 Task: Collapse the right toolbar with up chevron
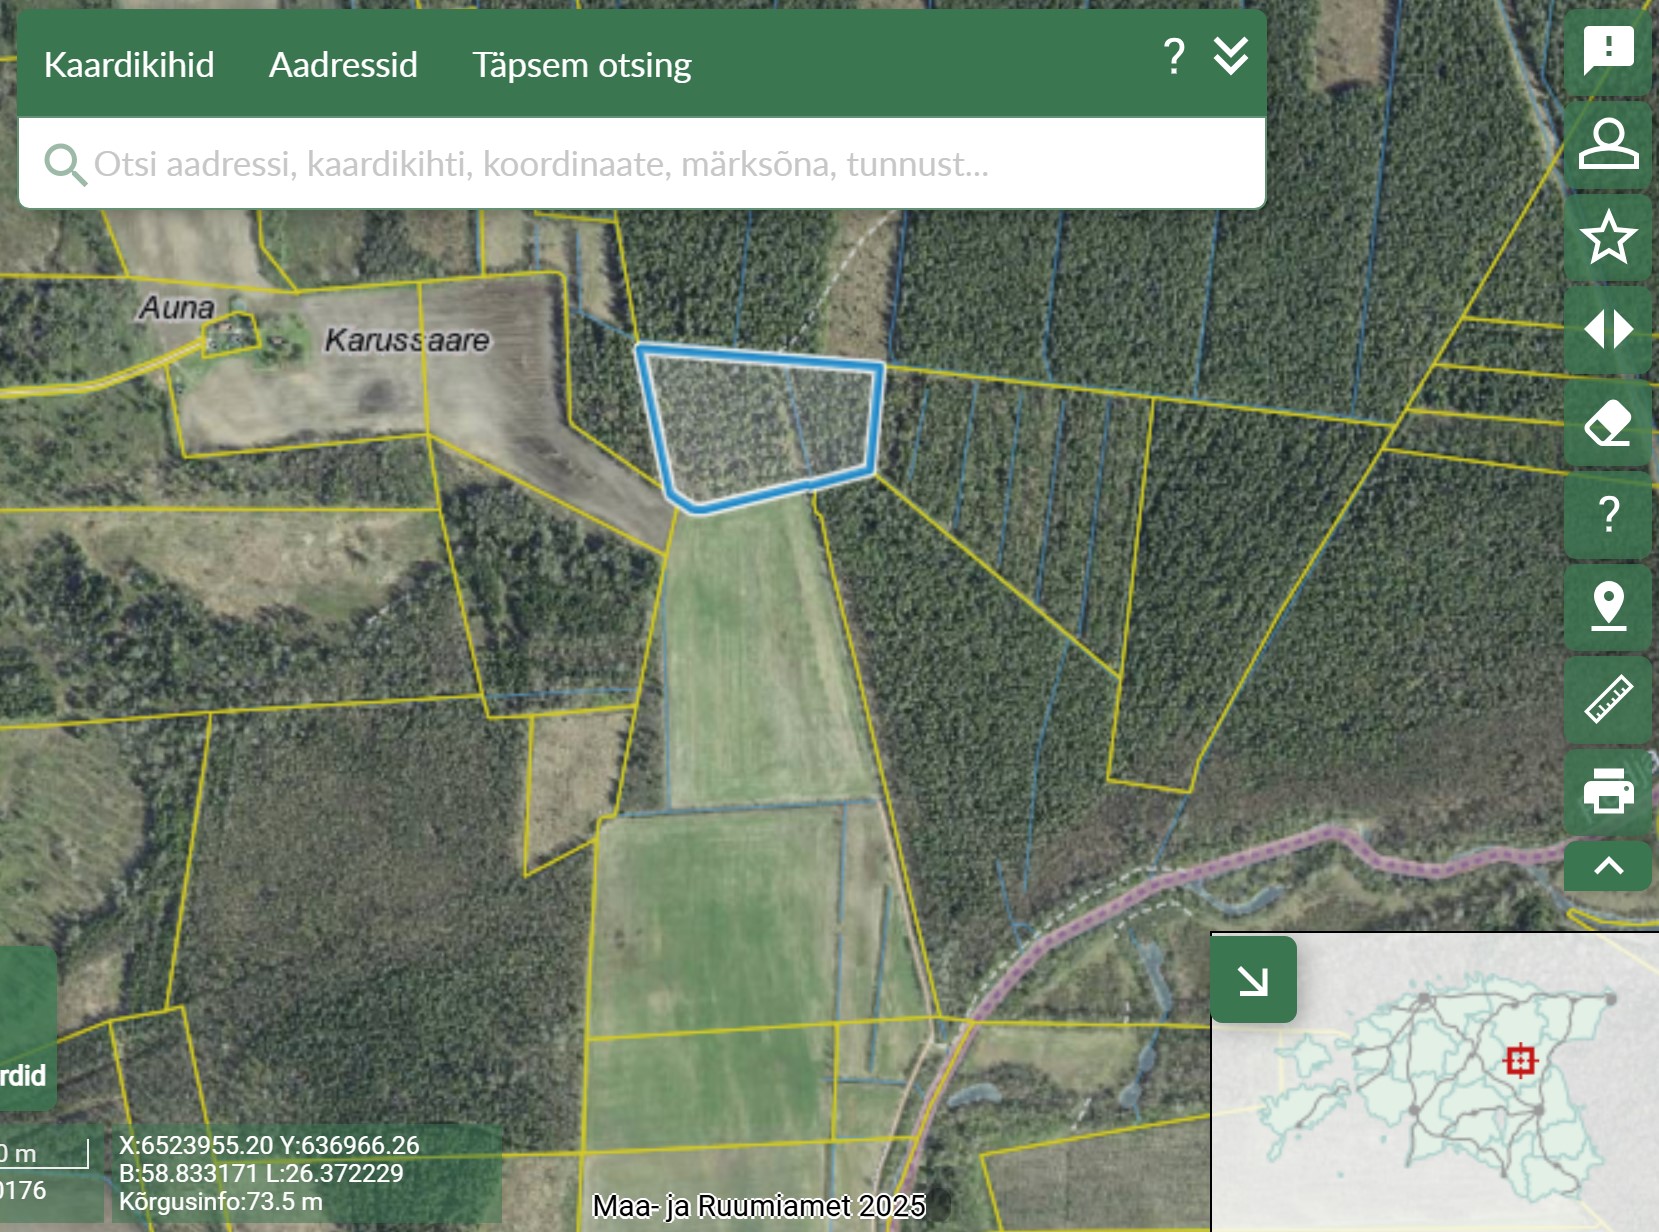1607,866
